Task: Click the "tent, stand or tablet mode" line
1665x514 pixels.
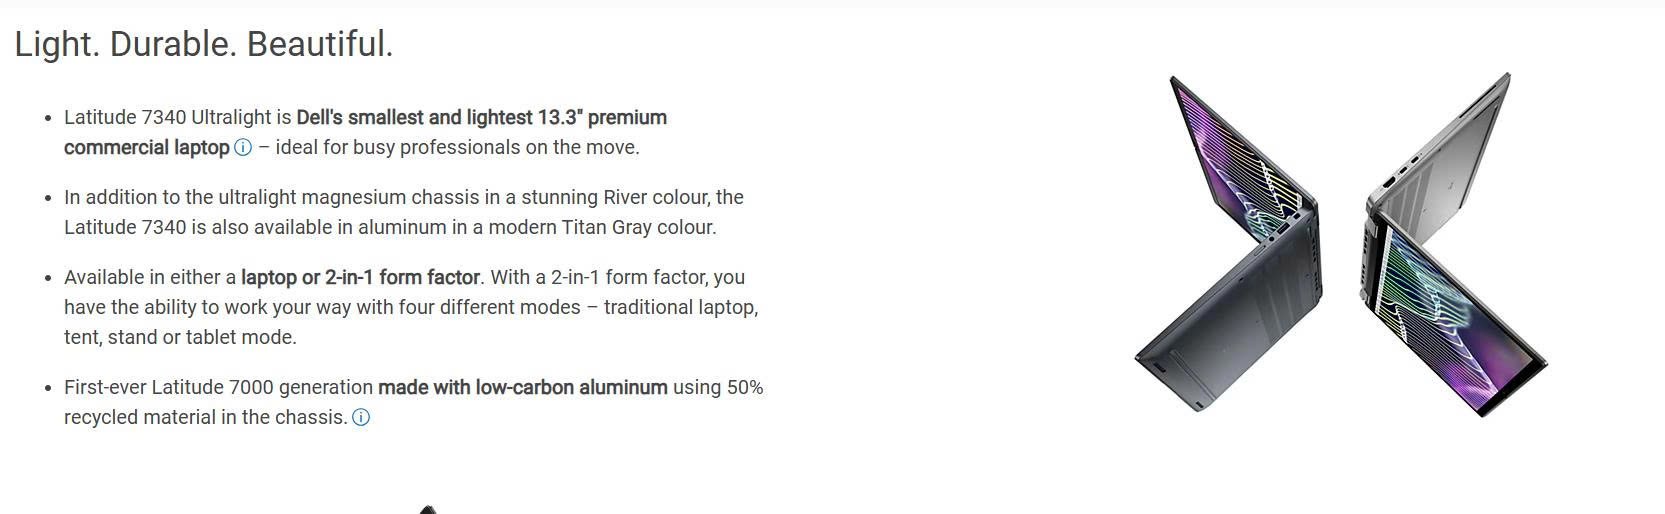Action: tap(180, 338)
